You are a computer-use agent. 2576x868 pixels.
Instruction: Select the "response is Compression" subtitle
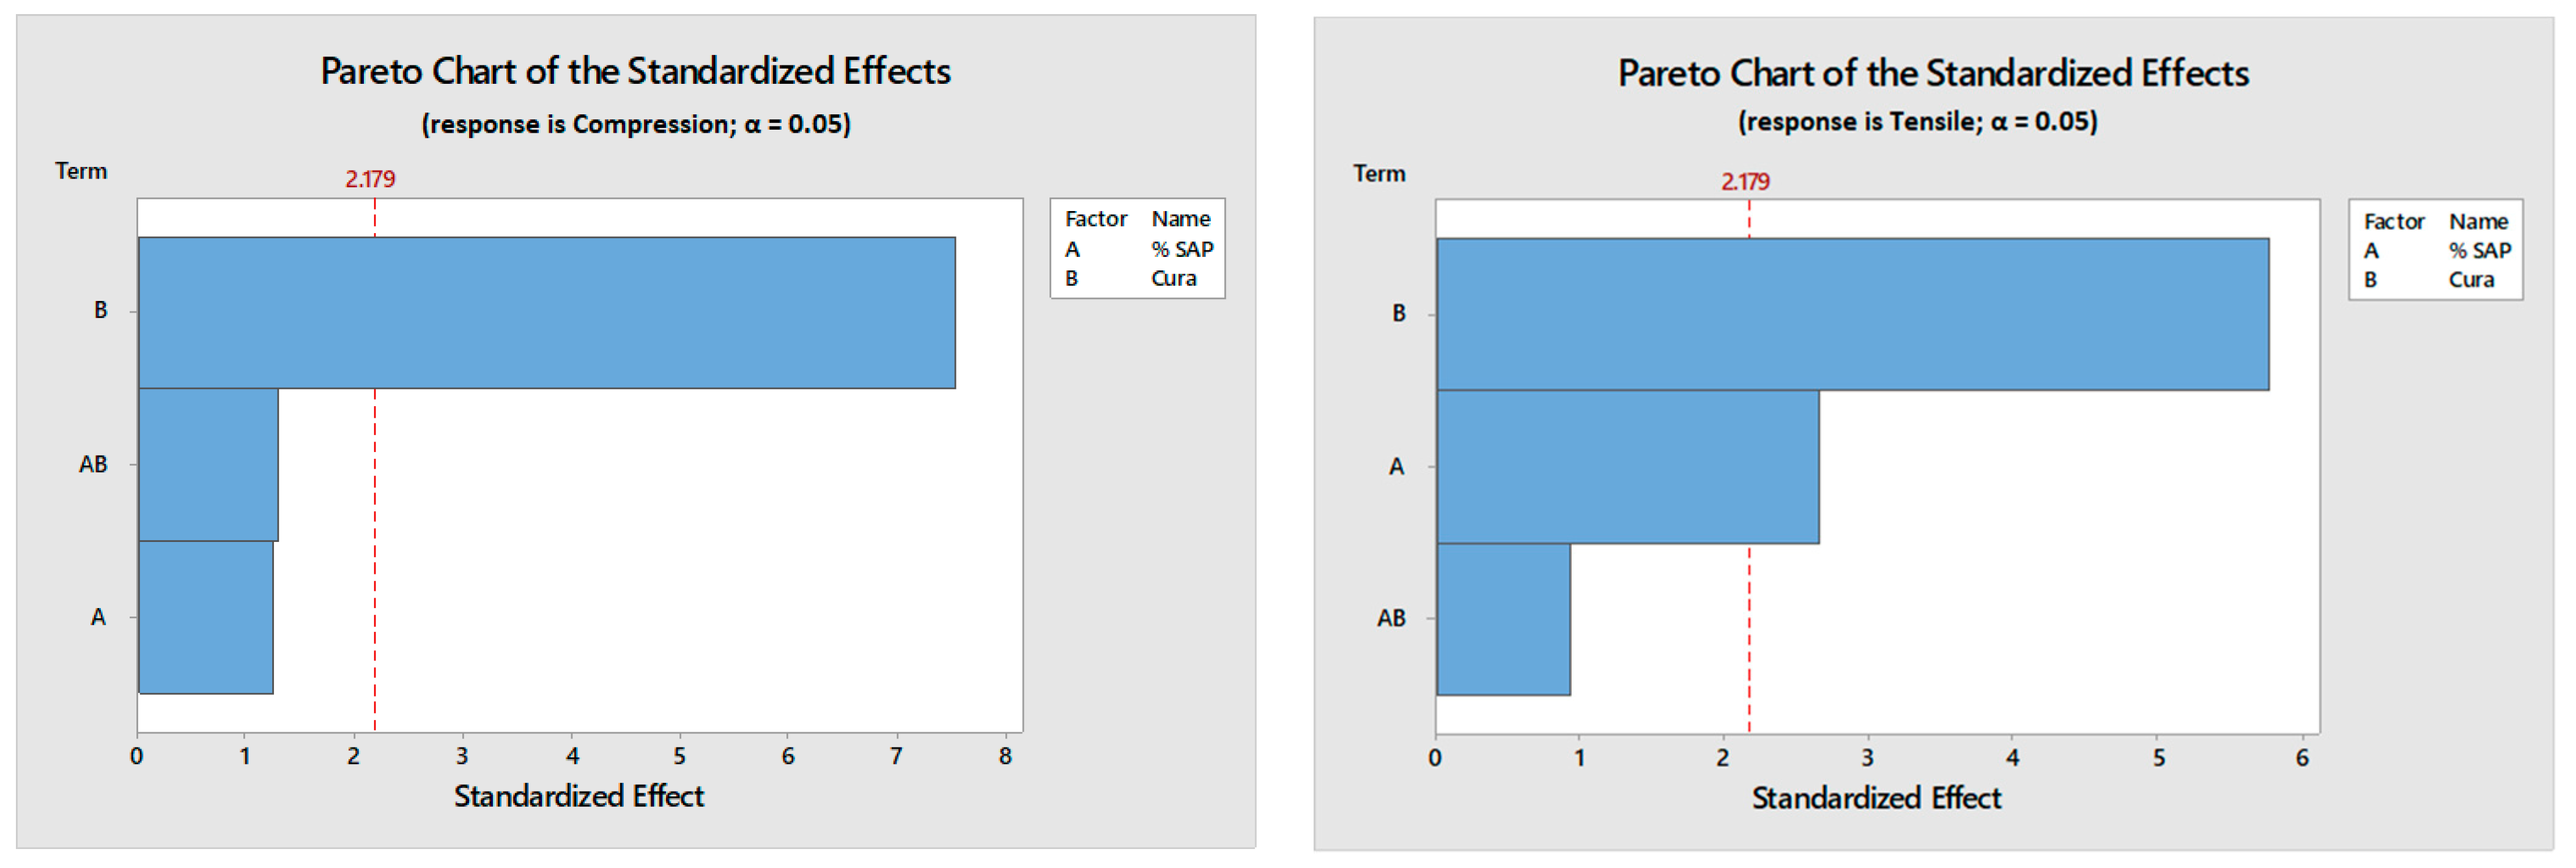[x=635, y=124]
